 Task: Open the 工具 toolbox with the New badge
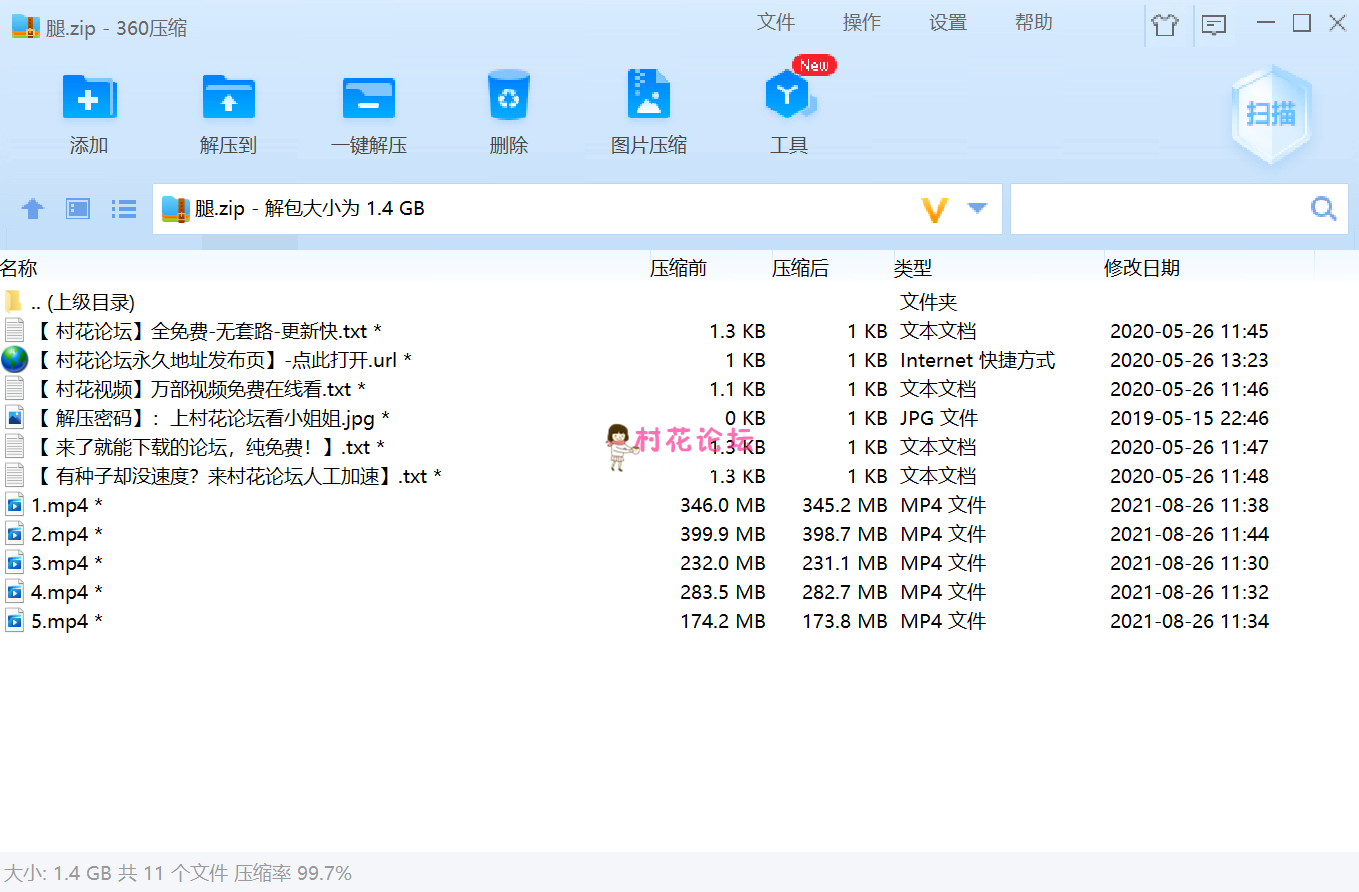pyautogui.click(x=790, y=96)
